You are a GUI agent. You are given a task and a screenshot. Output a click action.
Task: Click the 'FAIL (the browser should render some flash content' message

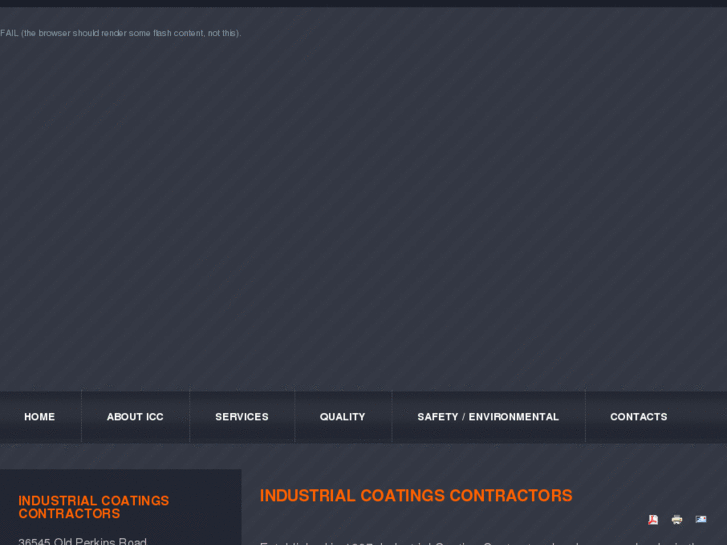121,33
